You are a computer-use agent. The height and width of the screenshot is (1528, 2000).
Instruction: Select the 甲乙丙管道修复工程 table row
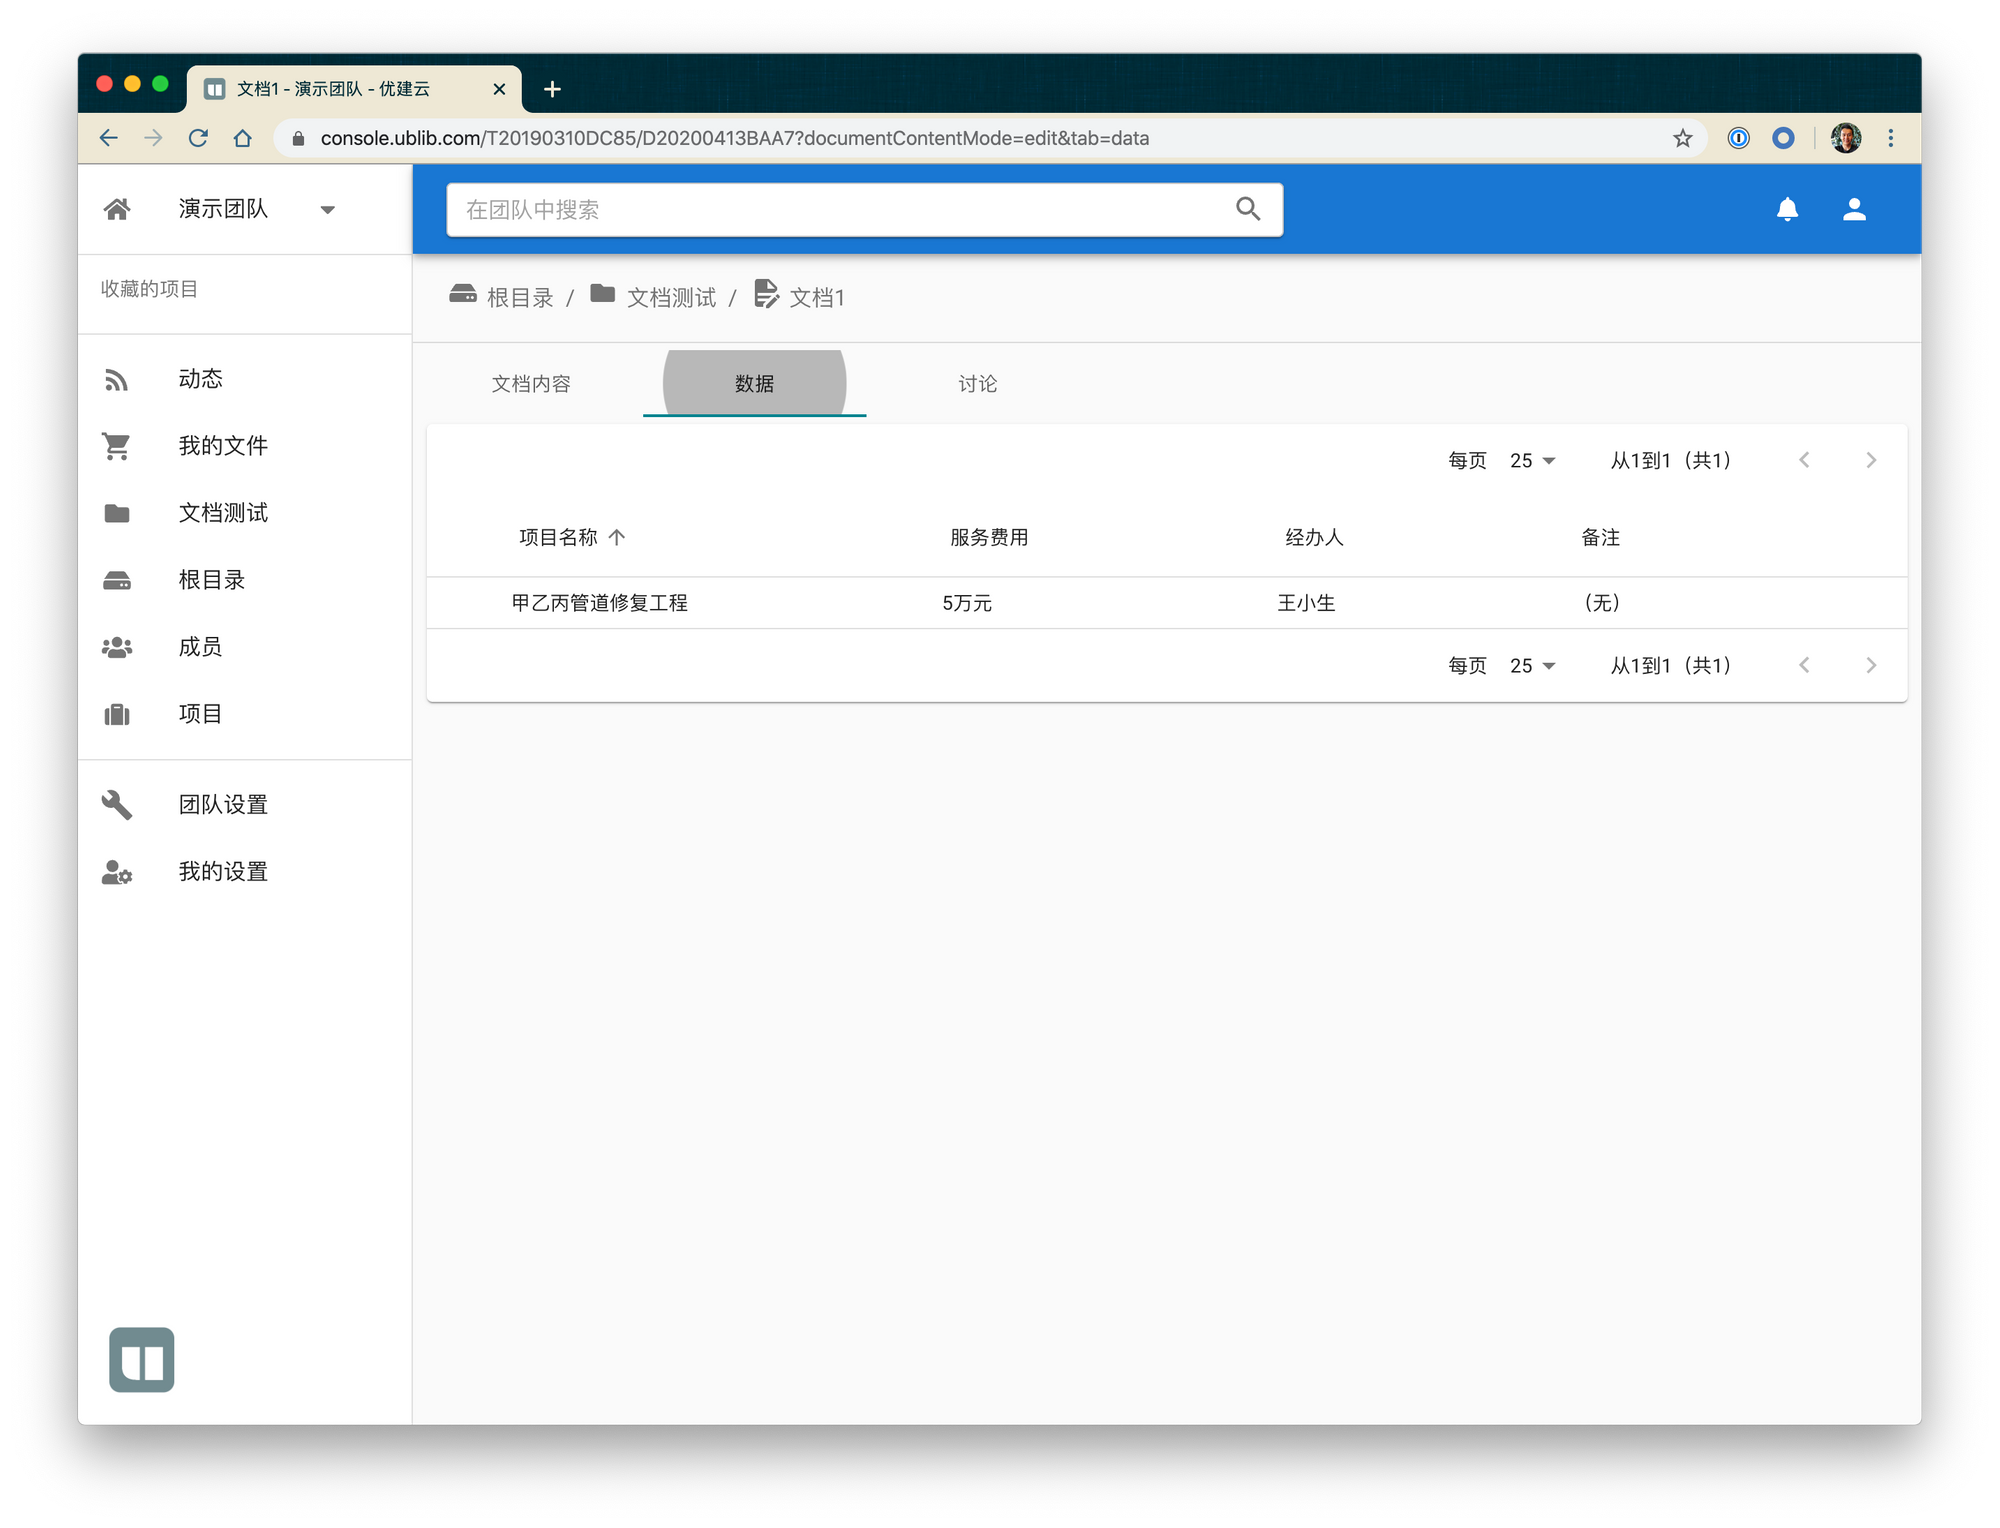600,603
